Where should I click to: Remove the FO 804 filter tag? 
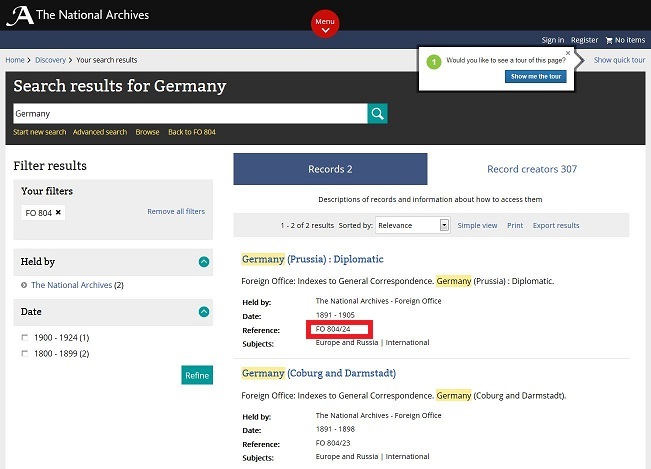[58, 213]
